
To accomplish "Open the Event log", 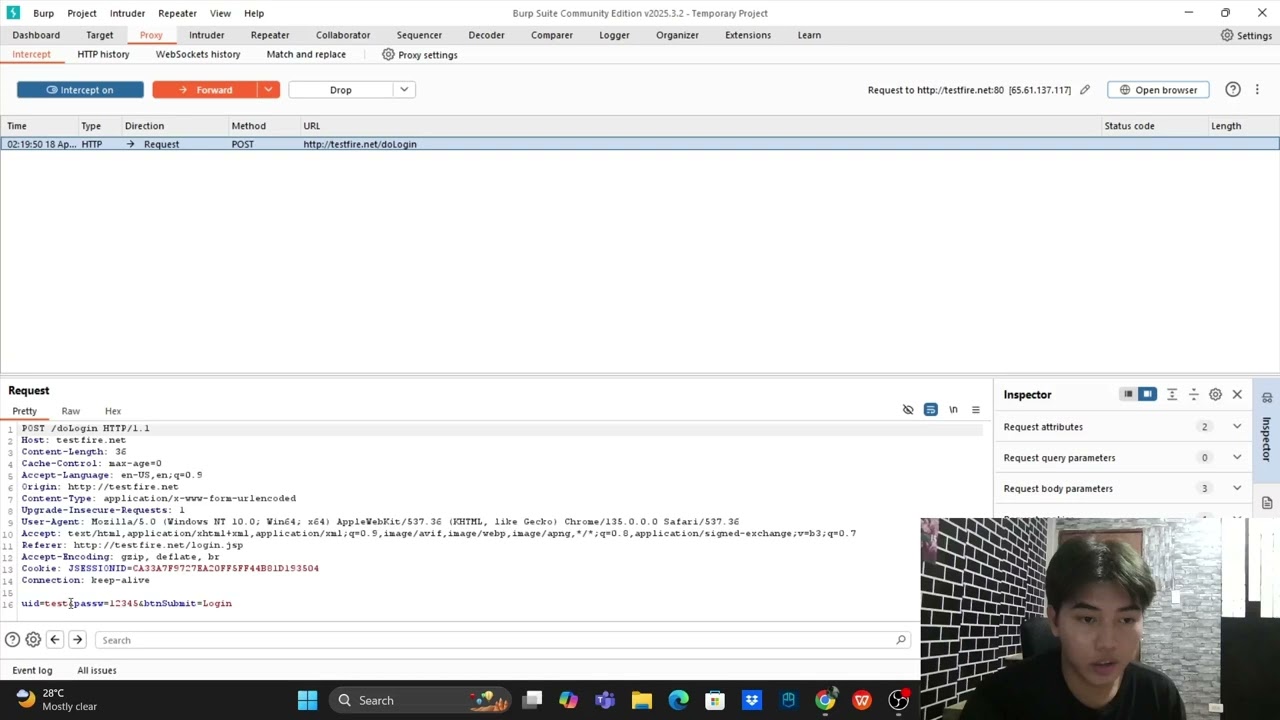I will [x=32, y=670].
